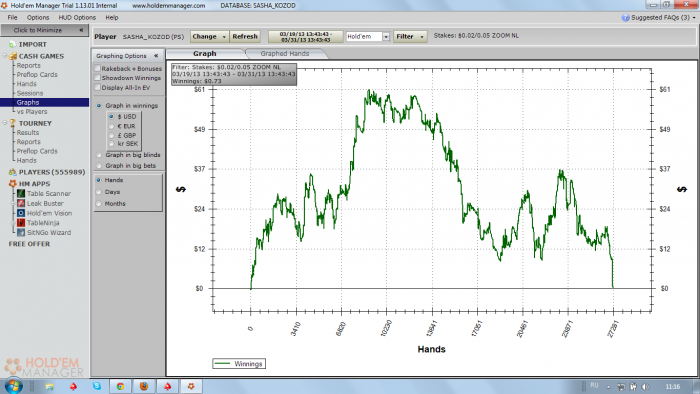This screenshot has height=394, width=700.
Task: Switch to the Graphed Hands tab
Action: [x=284, y=54]
